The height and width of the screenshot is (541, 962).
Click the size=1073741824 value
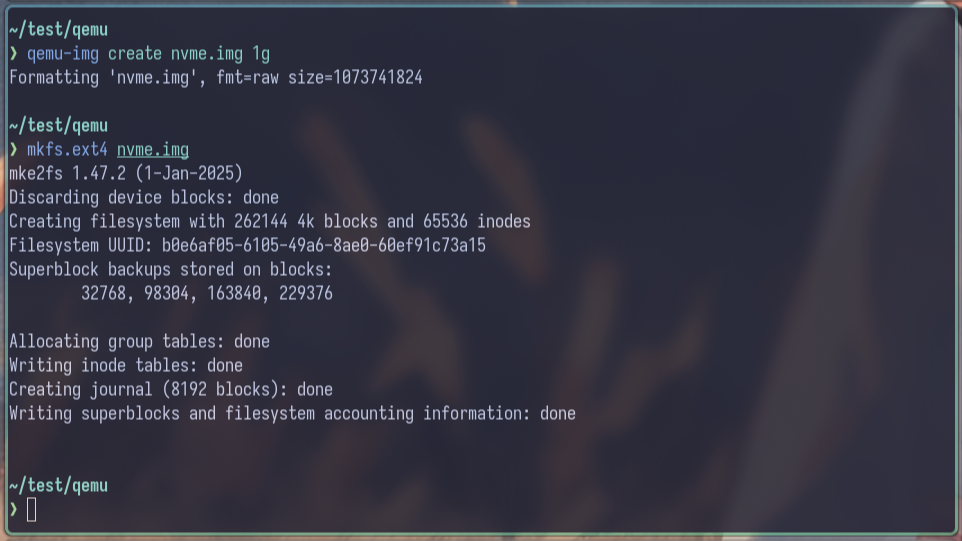[x=355, y=78]
